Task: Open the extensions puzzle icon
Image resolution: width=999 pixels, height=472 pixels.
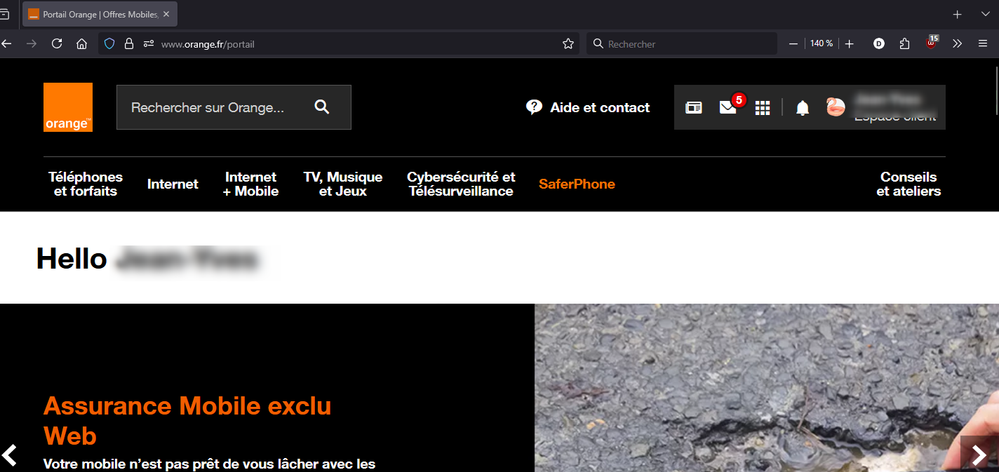Action: 905,44
